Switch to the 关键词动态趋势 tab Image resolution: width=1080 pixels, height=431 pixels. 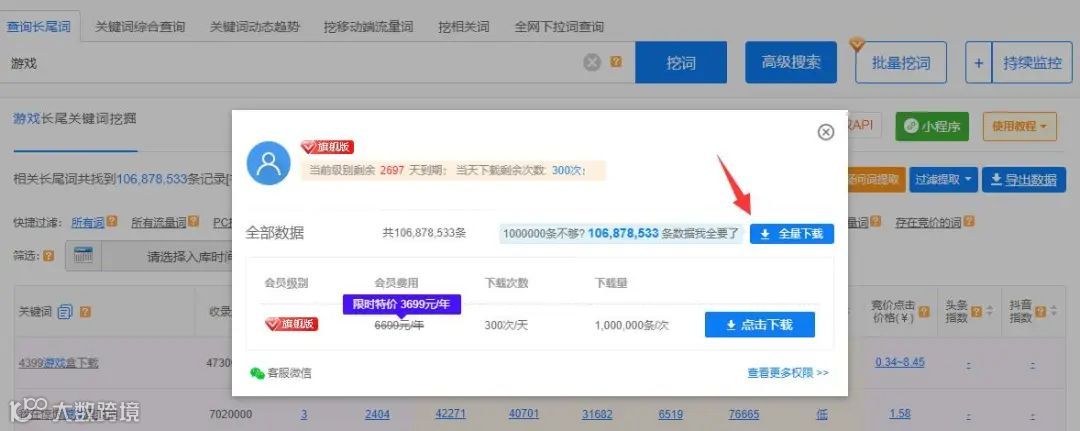click(255, 28)
